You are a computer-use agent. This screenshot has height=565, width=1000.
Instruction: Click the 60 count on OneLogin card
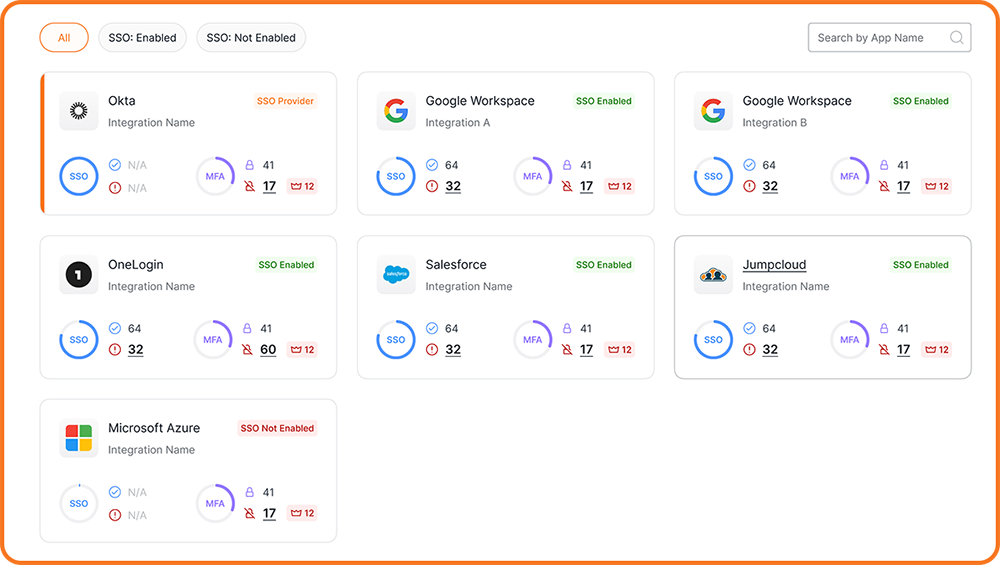268,350
